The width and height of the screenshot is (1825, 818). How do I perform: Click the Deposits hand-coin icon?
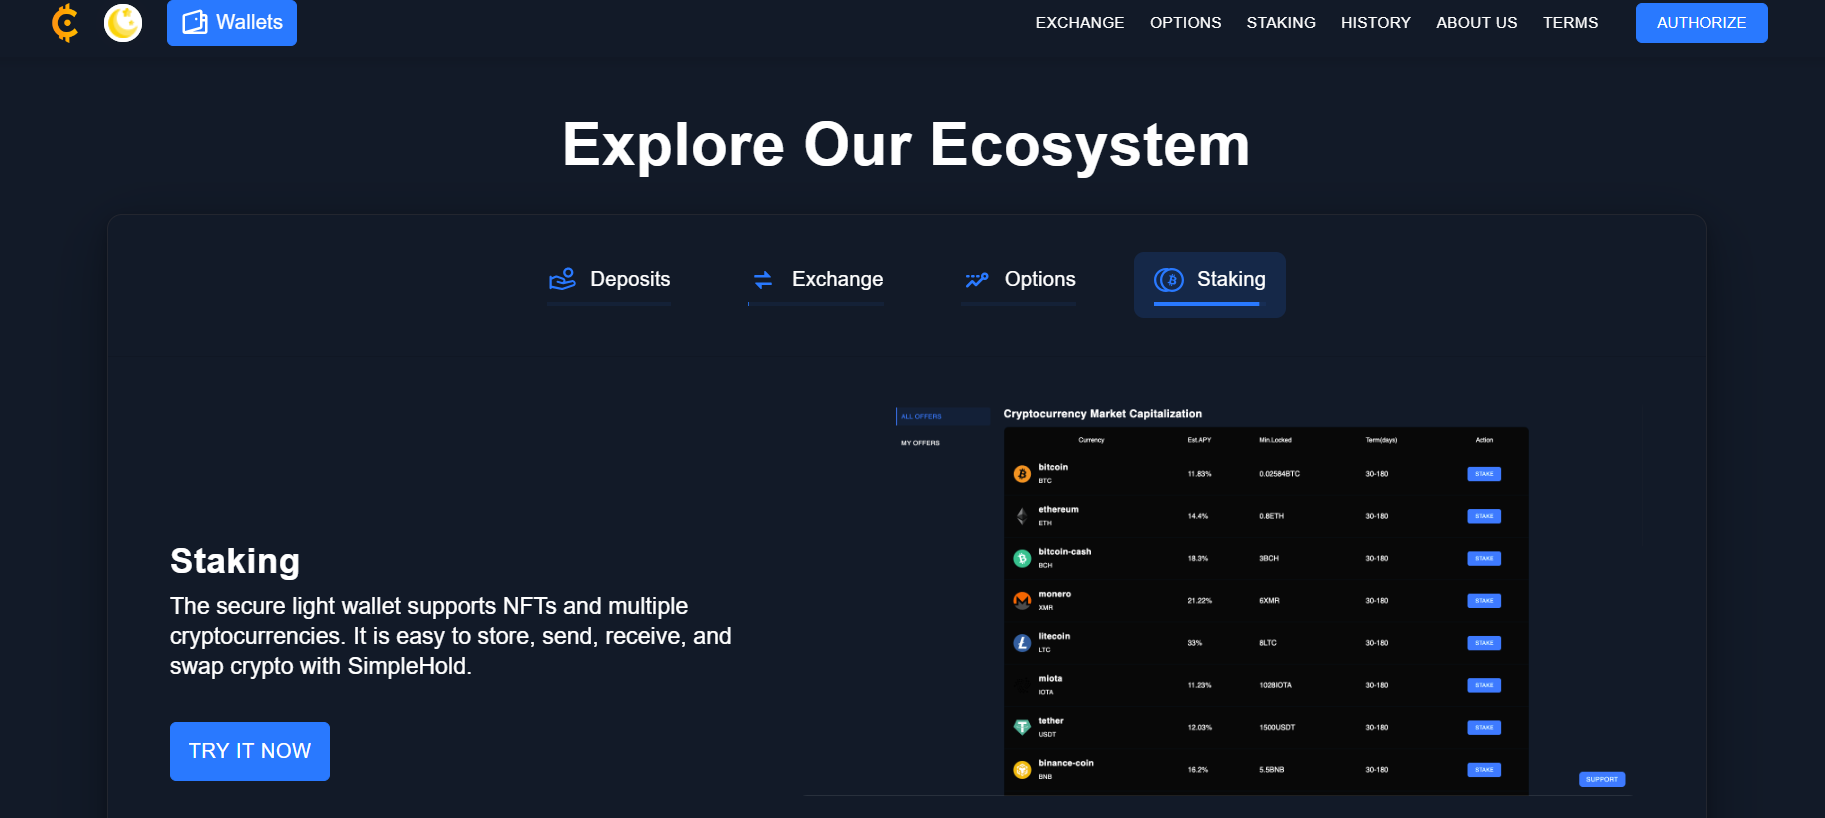click(x=562, y=279)
